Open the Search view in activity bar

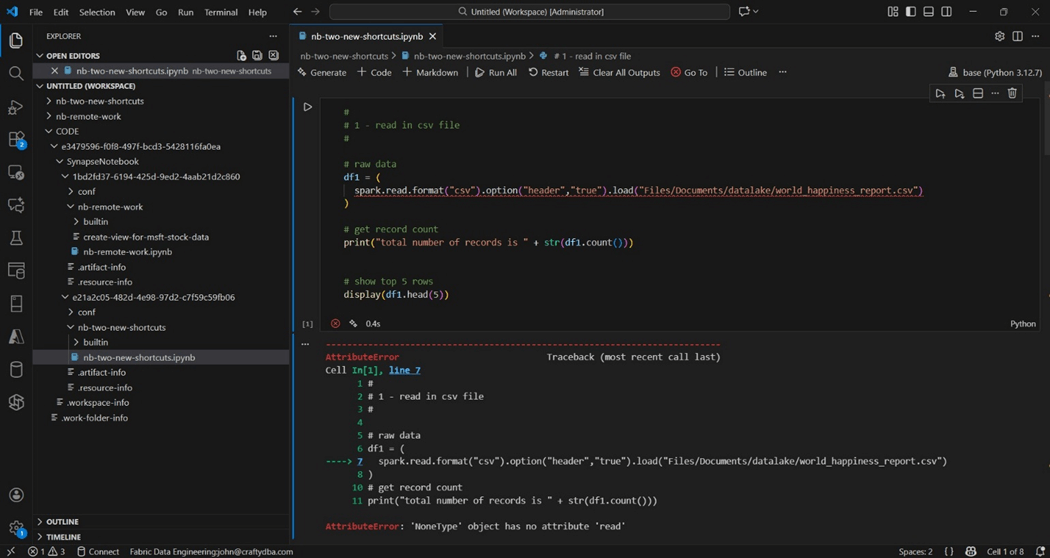16,73
